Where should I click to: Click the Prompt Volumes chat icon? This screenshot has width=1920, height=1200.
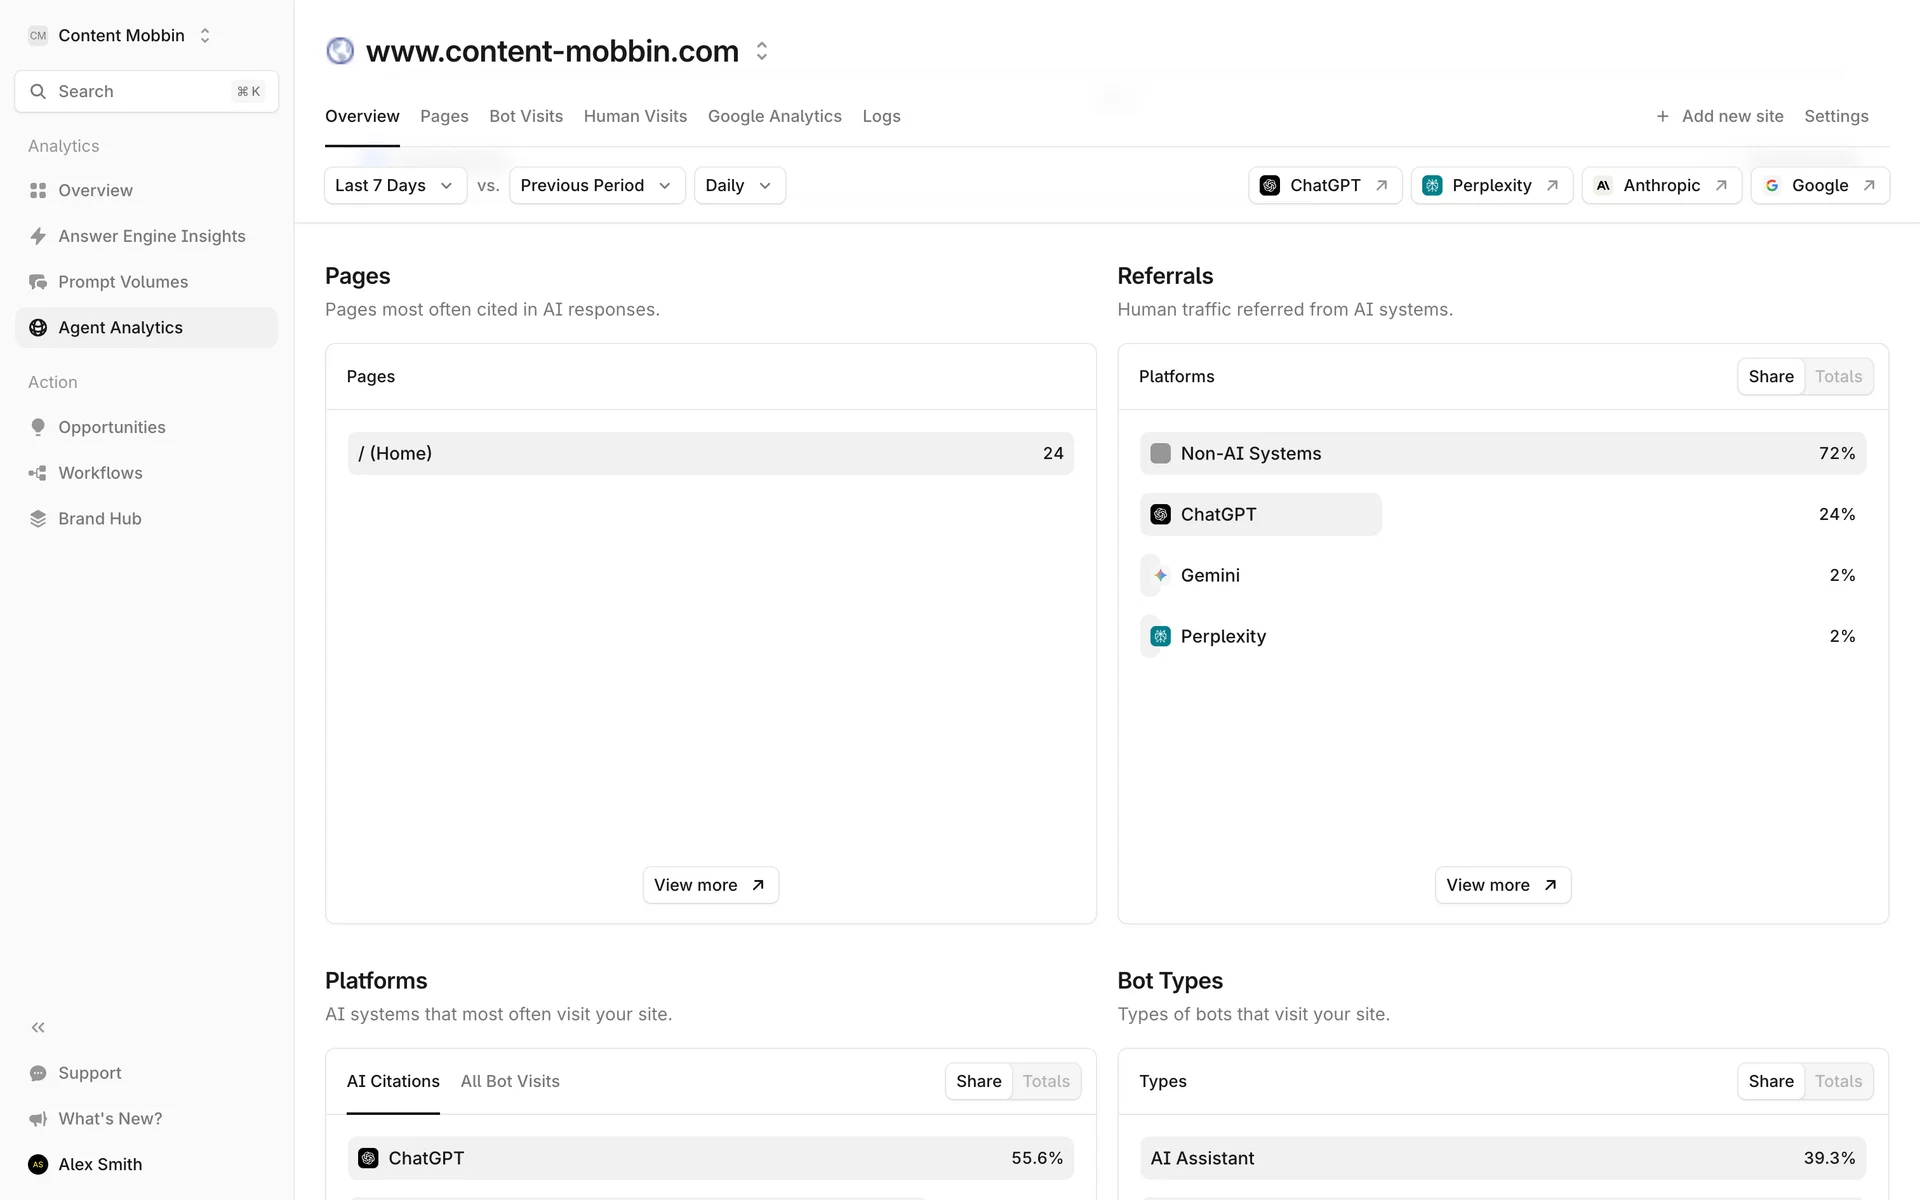tap(38, 282)
